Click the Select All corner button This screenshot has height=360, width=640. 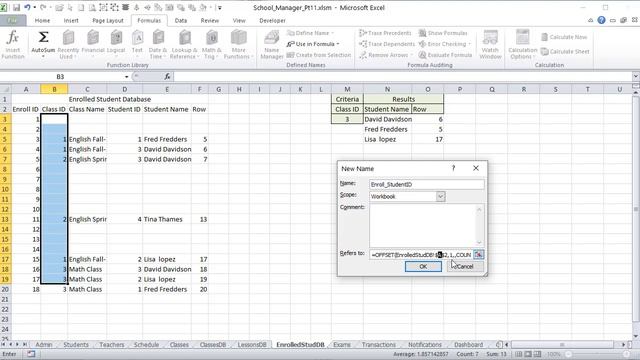click(5, 89)
